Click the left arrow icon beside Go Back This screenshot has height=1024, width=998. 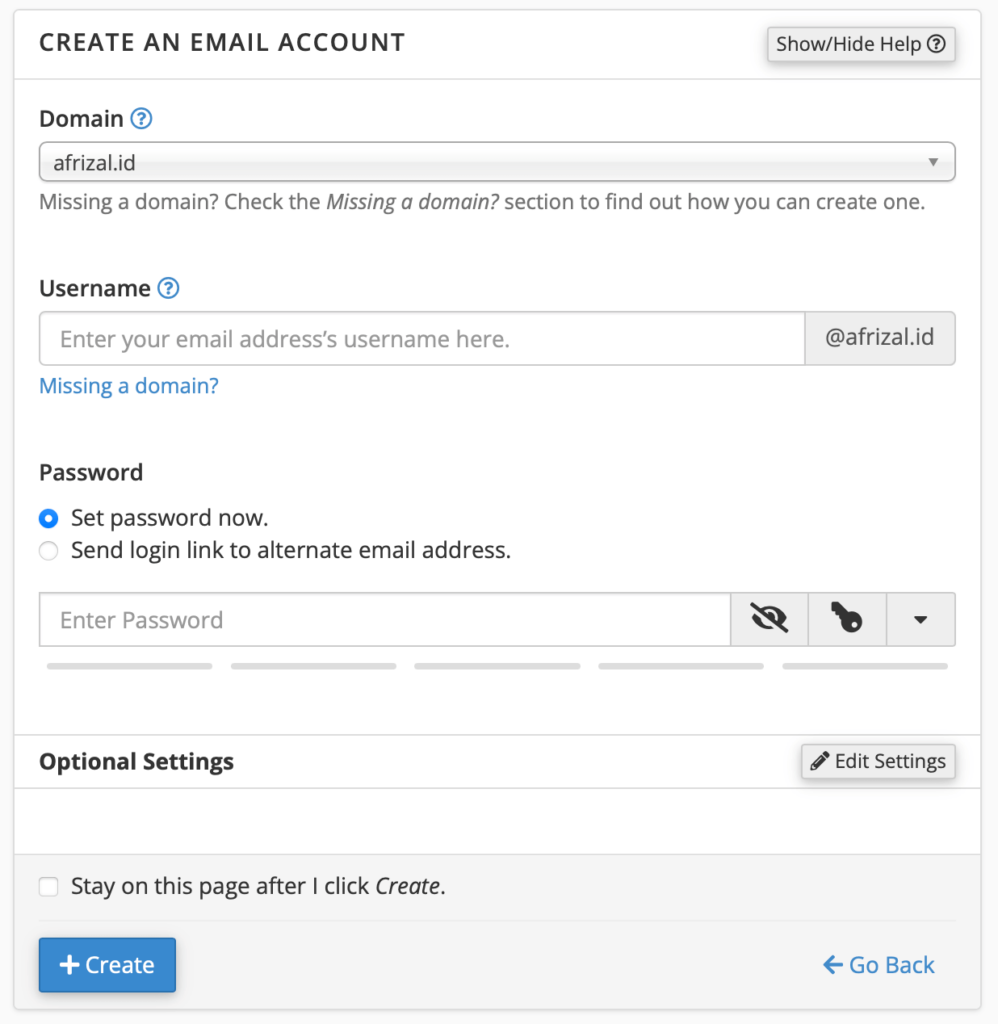(x=832, y=965)
